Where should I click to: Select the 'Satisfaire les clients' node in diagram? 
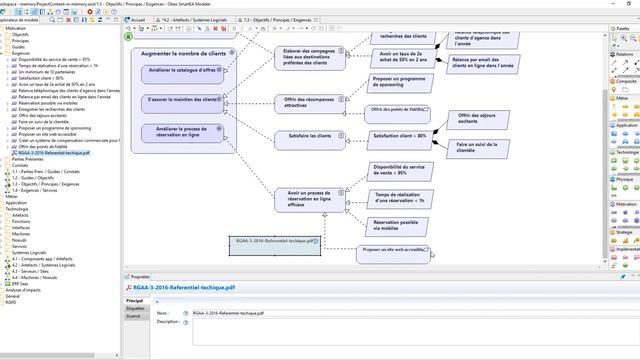310,140
